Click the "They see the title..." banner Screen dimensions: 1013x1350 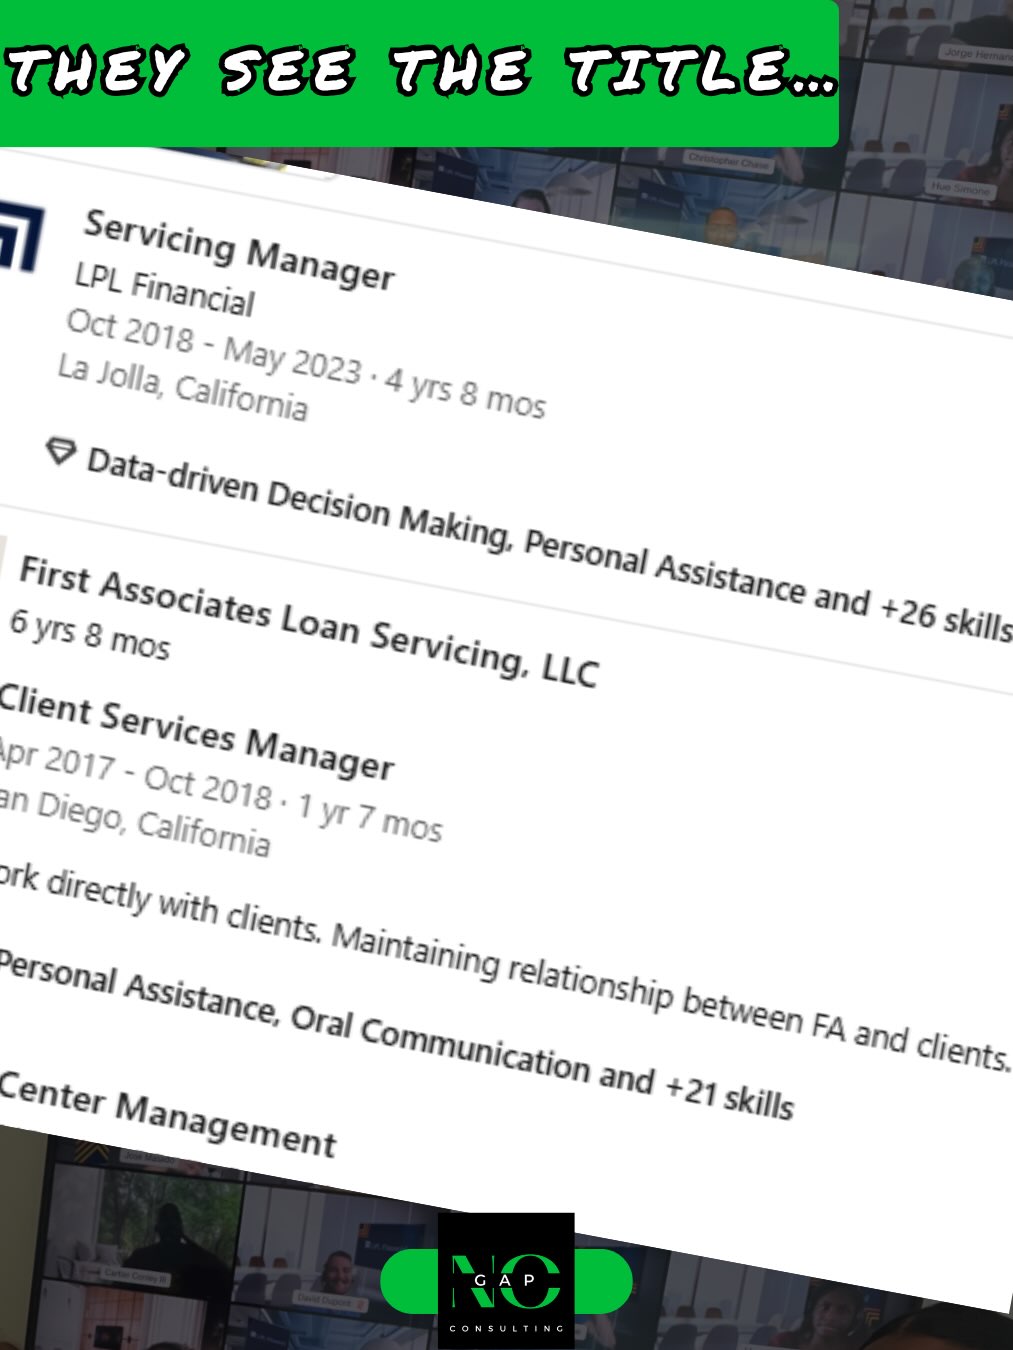tap(419, 73)
